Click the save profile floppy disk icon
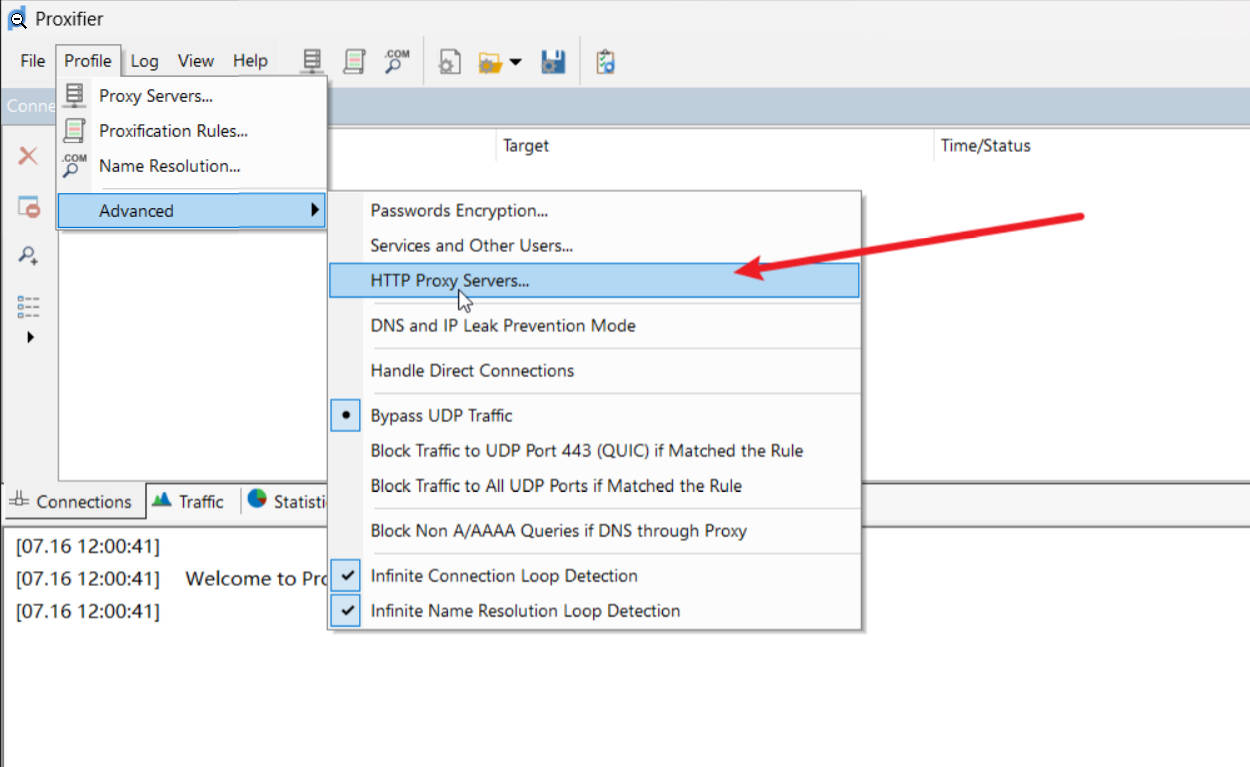1250x767 pixels. (x=553, y=63)
